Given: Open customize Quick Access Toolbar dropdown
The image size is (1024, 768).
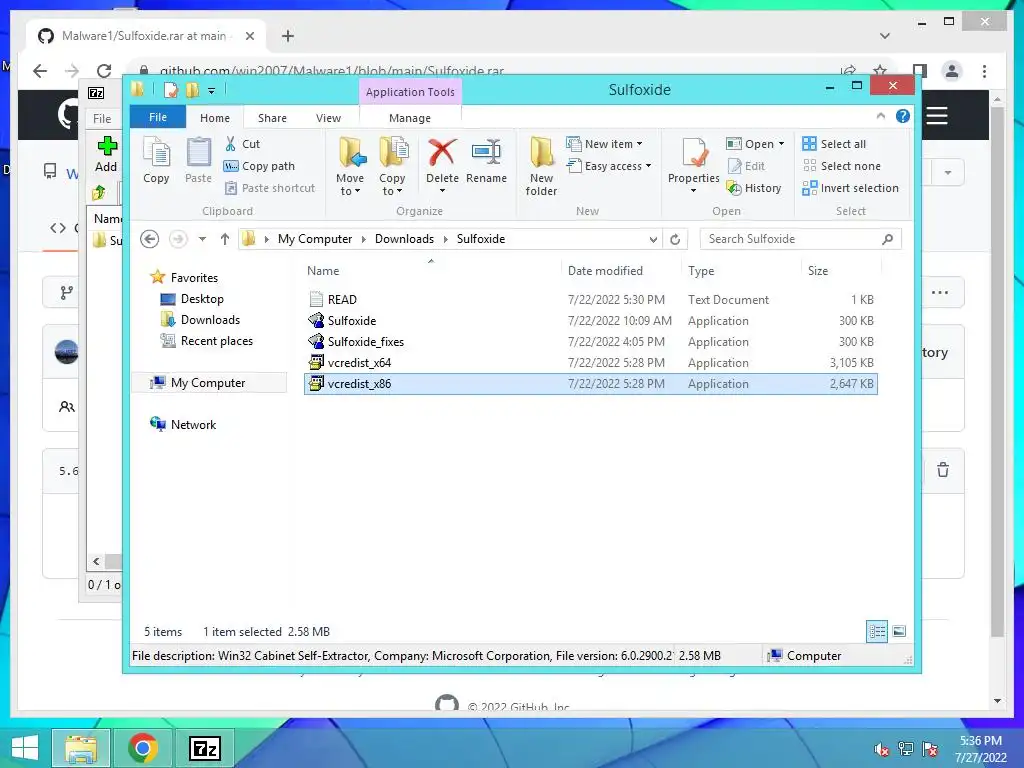Looking at the screenshot, I should [212, 91].
